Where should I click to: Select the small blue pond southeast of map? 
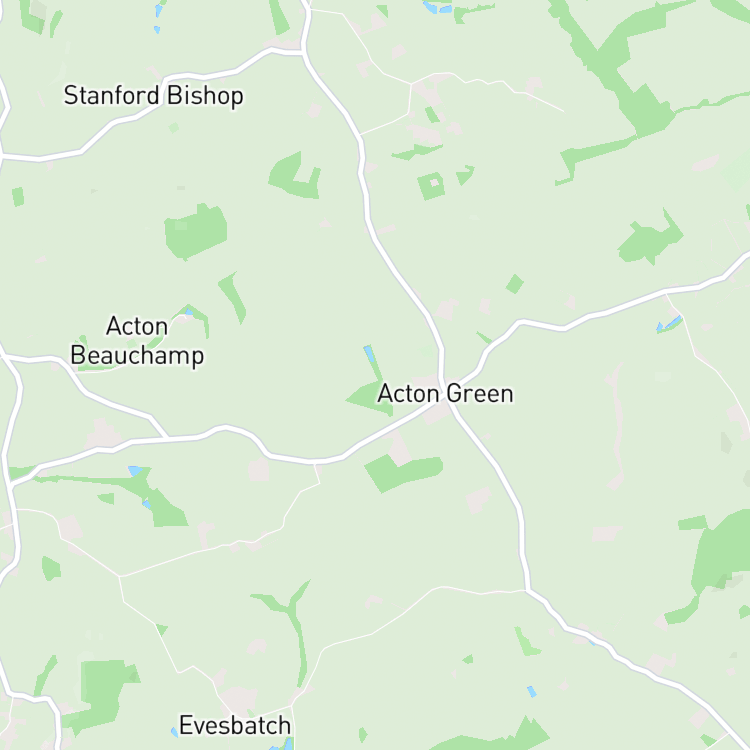[531, 692]
